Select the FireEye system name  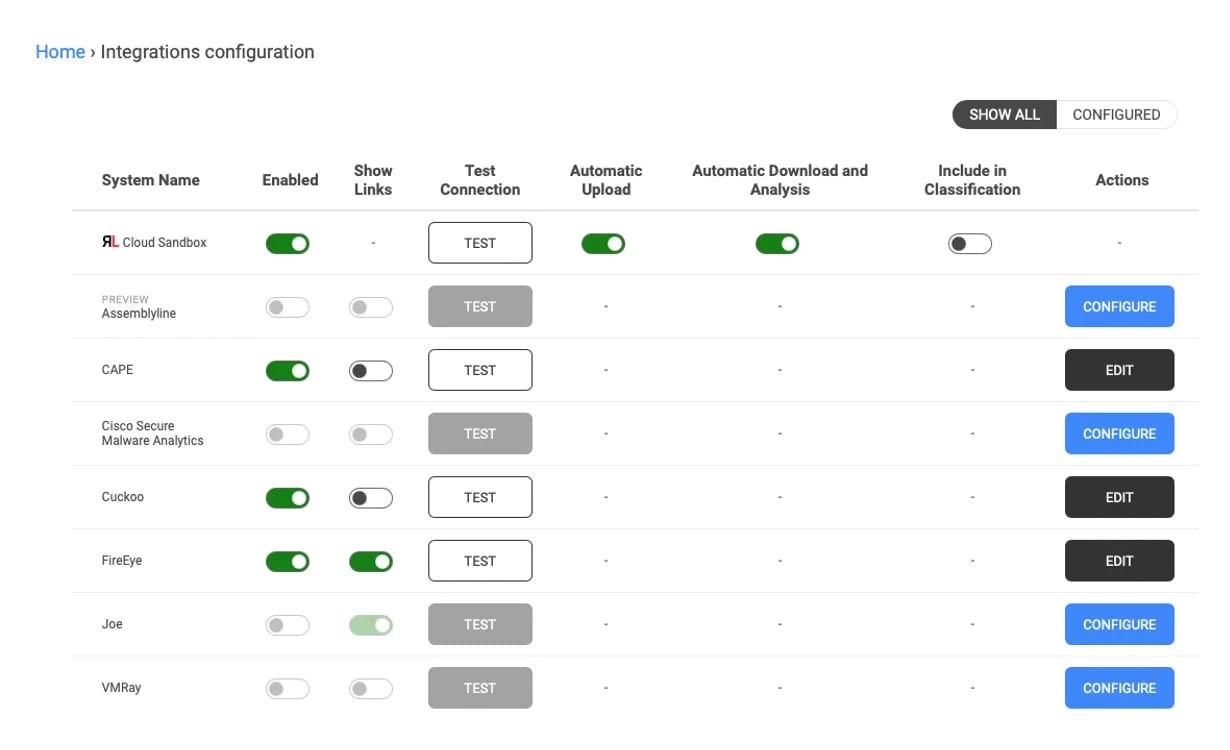122,561
